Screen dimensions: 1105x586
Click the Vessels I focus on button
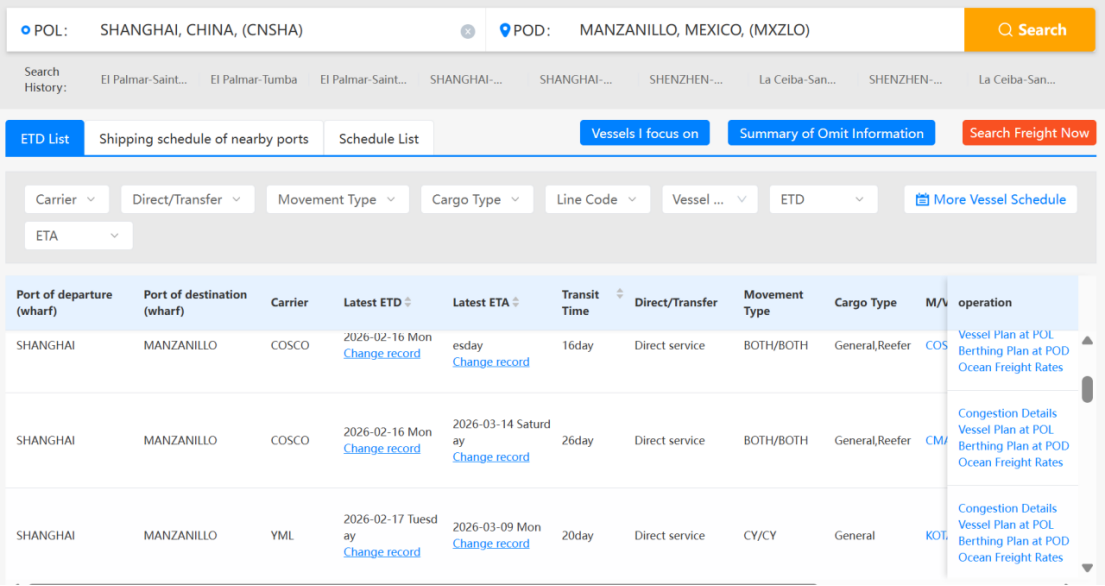pos(644,132)
